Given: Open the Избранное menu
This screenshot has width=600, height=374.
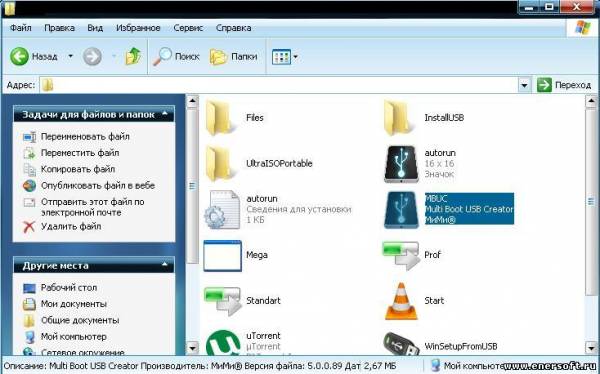Looking at the screenshot, I should (x=138, y=28).
